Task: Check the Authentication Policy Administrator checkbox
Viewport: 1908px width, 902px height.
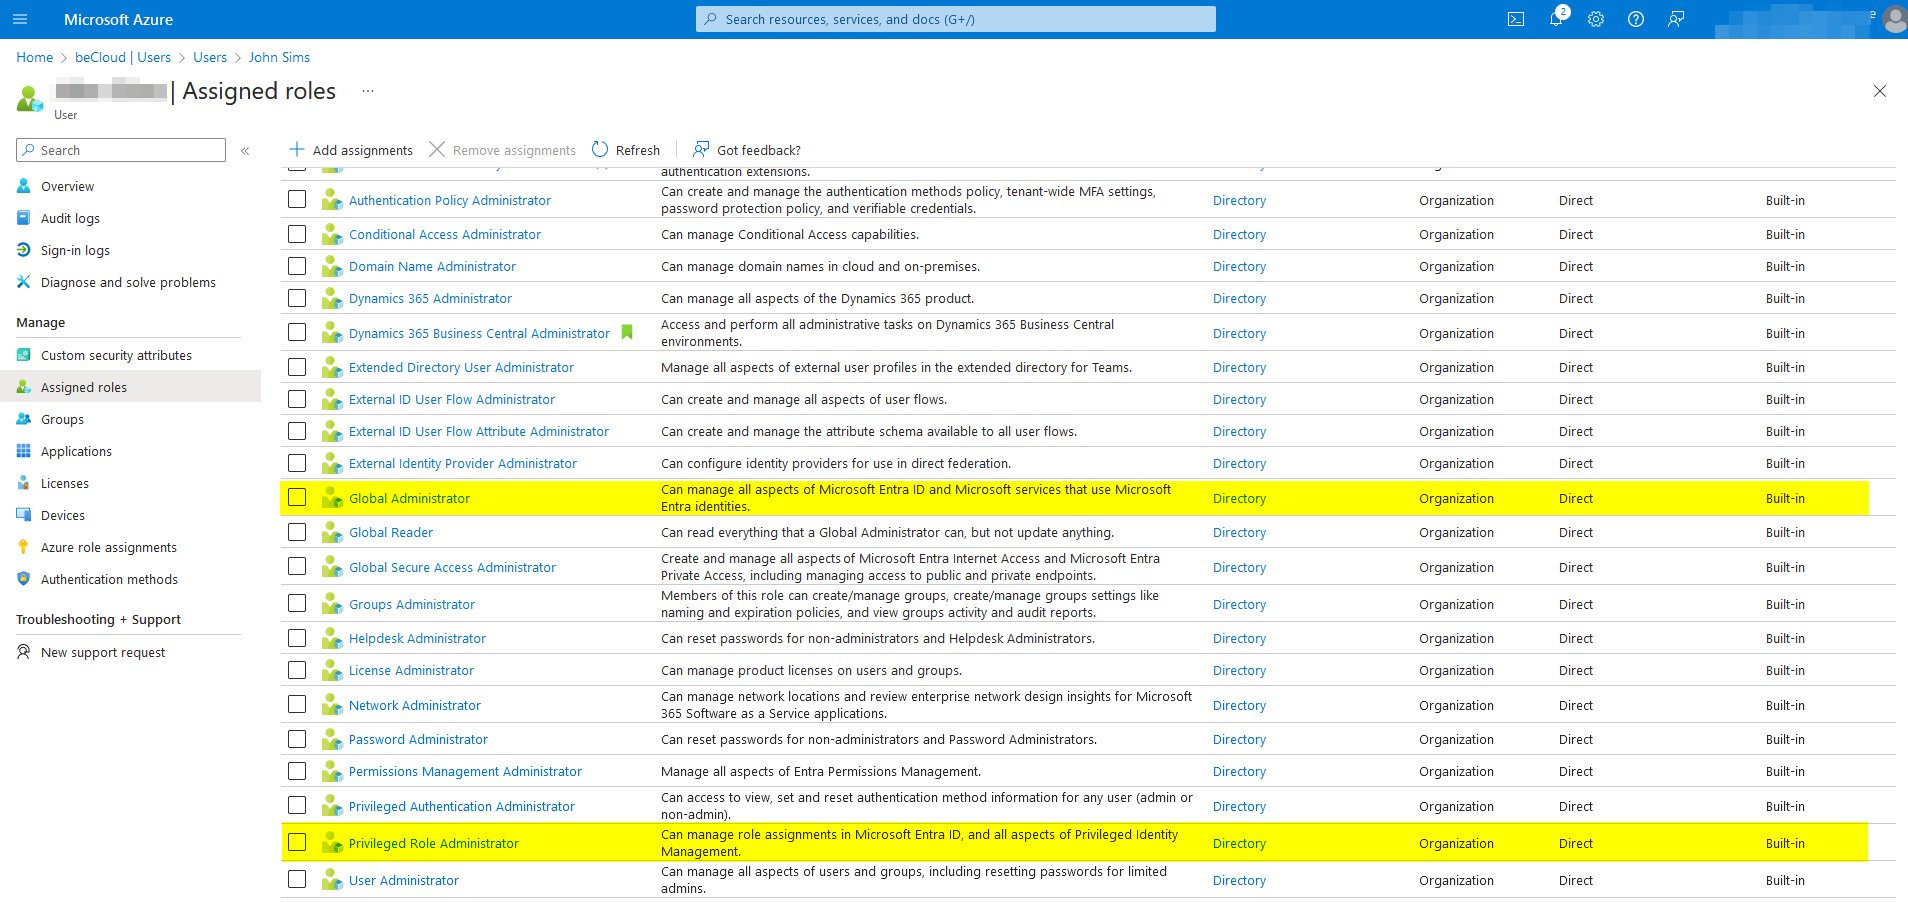Action: pos(297,199)
